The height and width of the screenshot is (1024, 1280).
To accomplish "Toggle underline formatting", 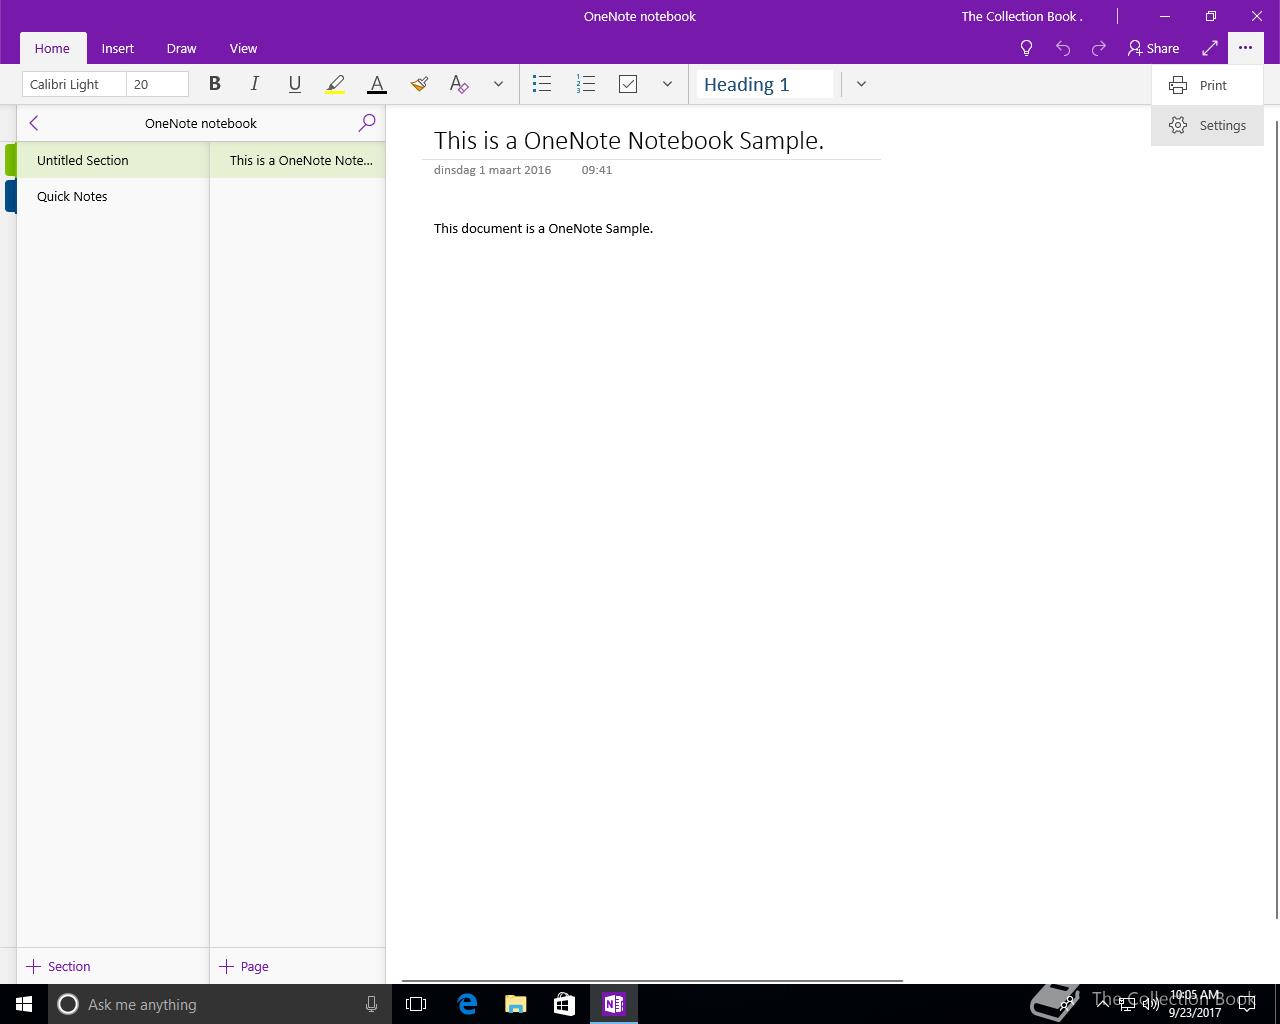I will coord(294,84).
